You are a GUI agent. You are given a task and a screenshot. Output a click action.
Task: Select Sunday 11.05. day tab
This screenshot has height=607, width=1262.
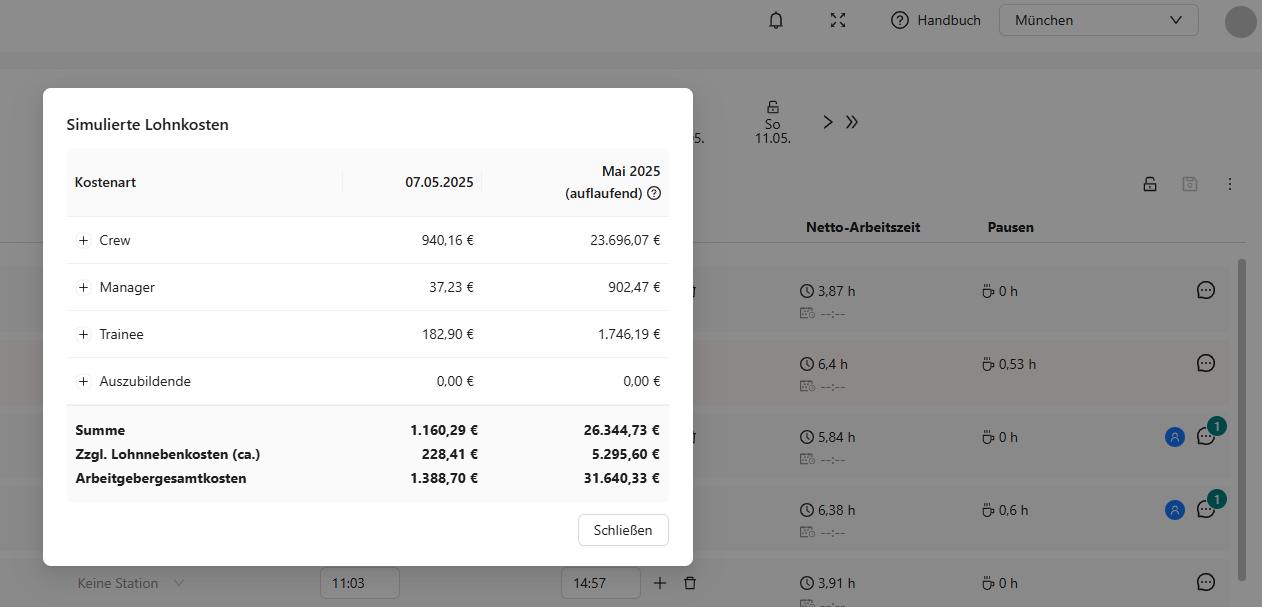772,122
